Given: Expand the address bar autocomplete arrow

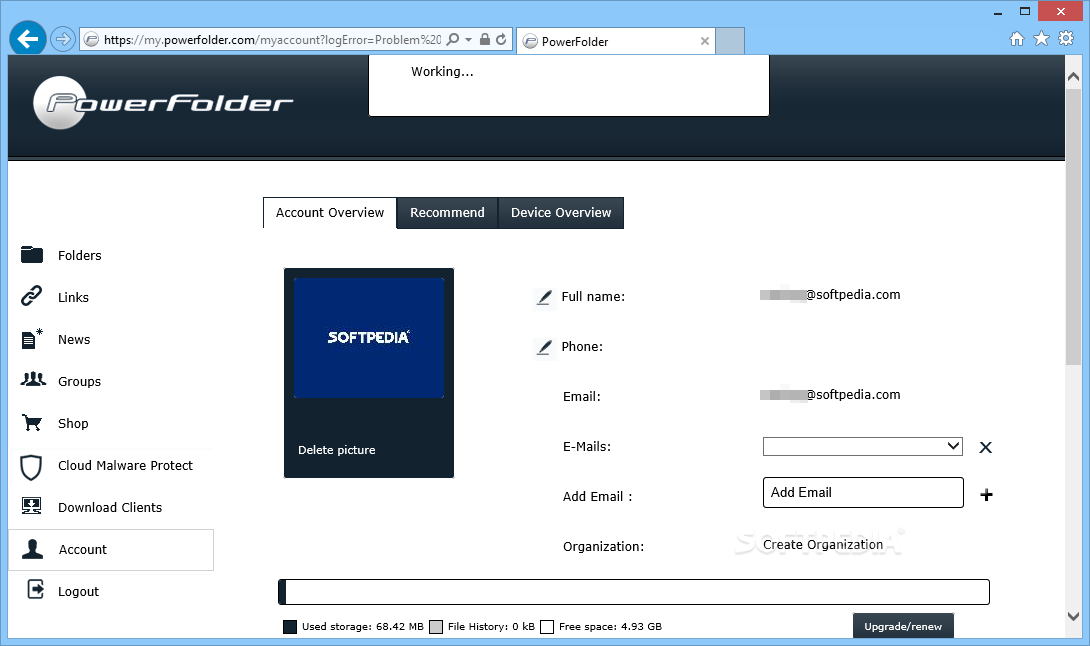Looking at the screenshot, I should point(469,40).
